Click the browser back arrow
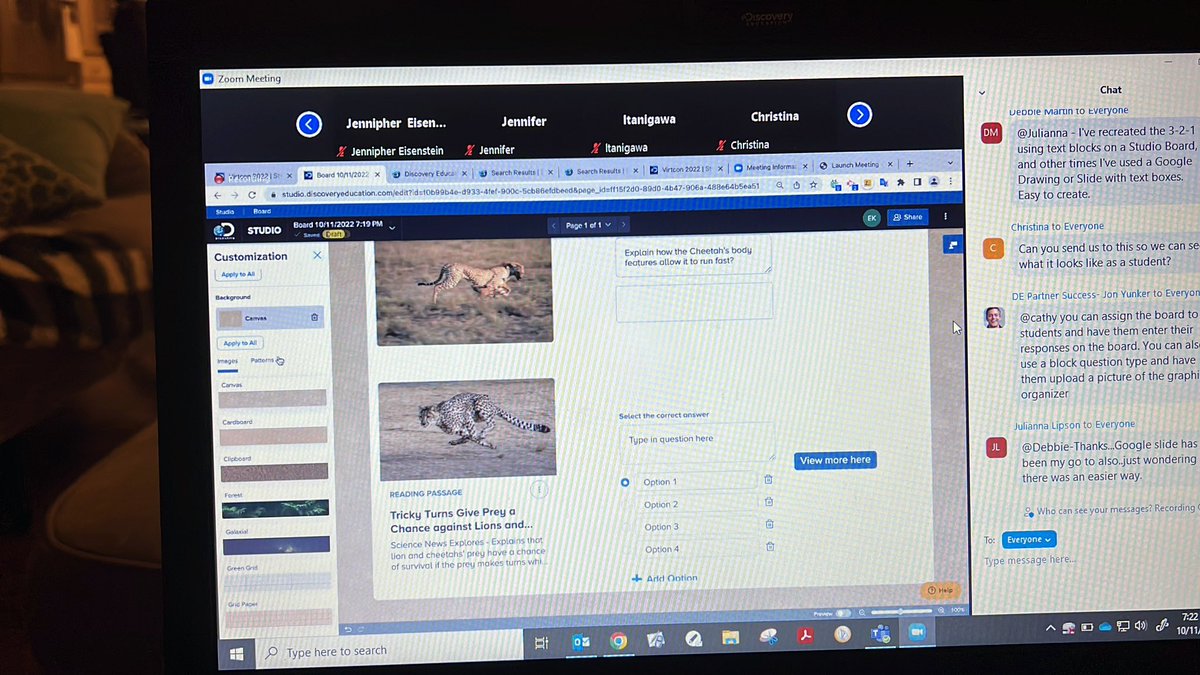This screenshot has height=675, width=1200. coord(218,195)
